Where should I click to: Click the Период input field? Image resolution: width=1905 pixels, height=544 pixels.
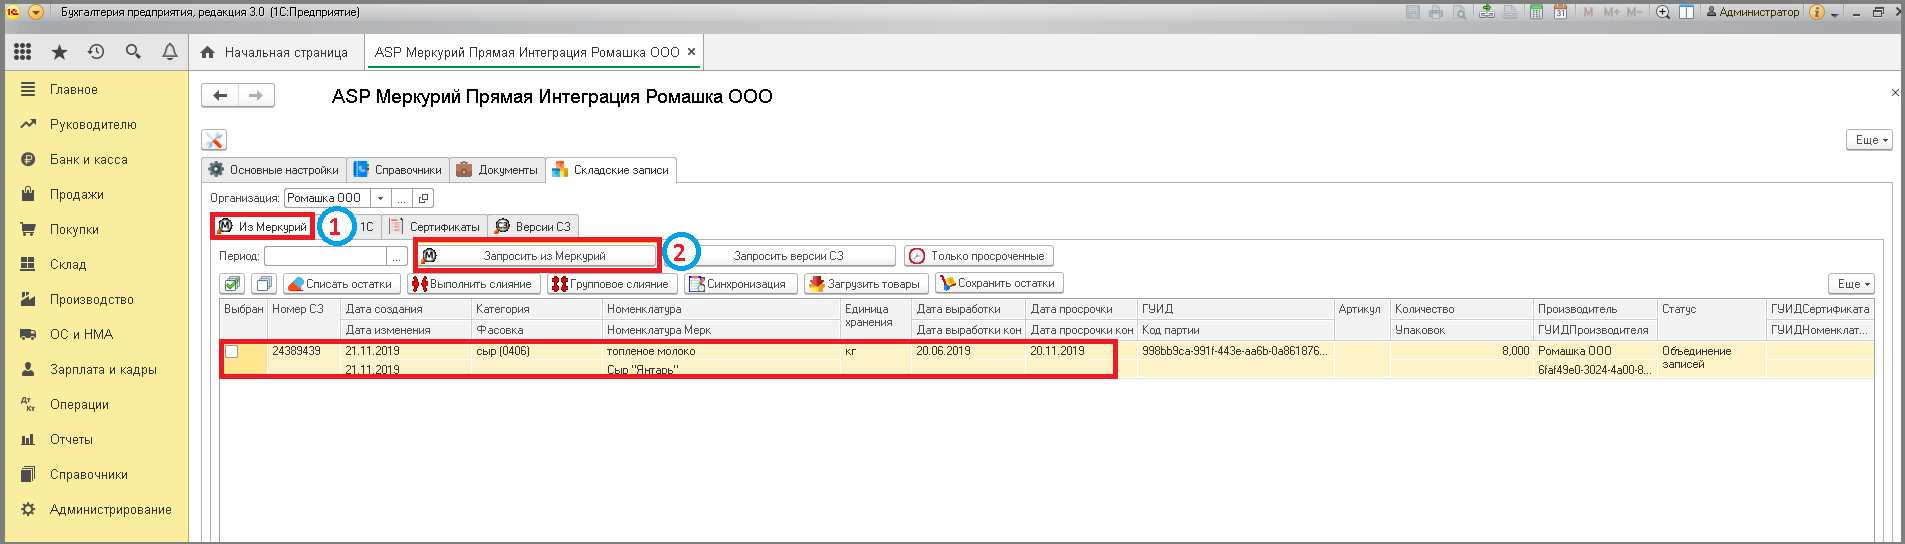tap(325, 256)
